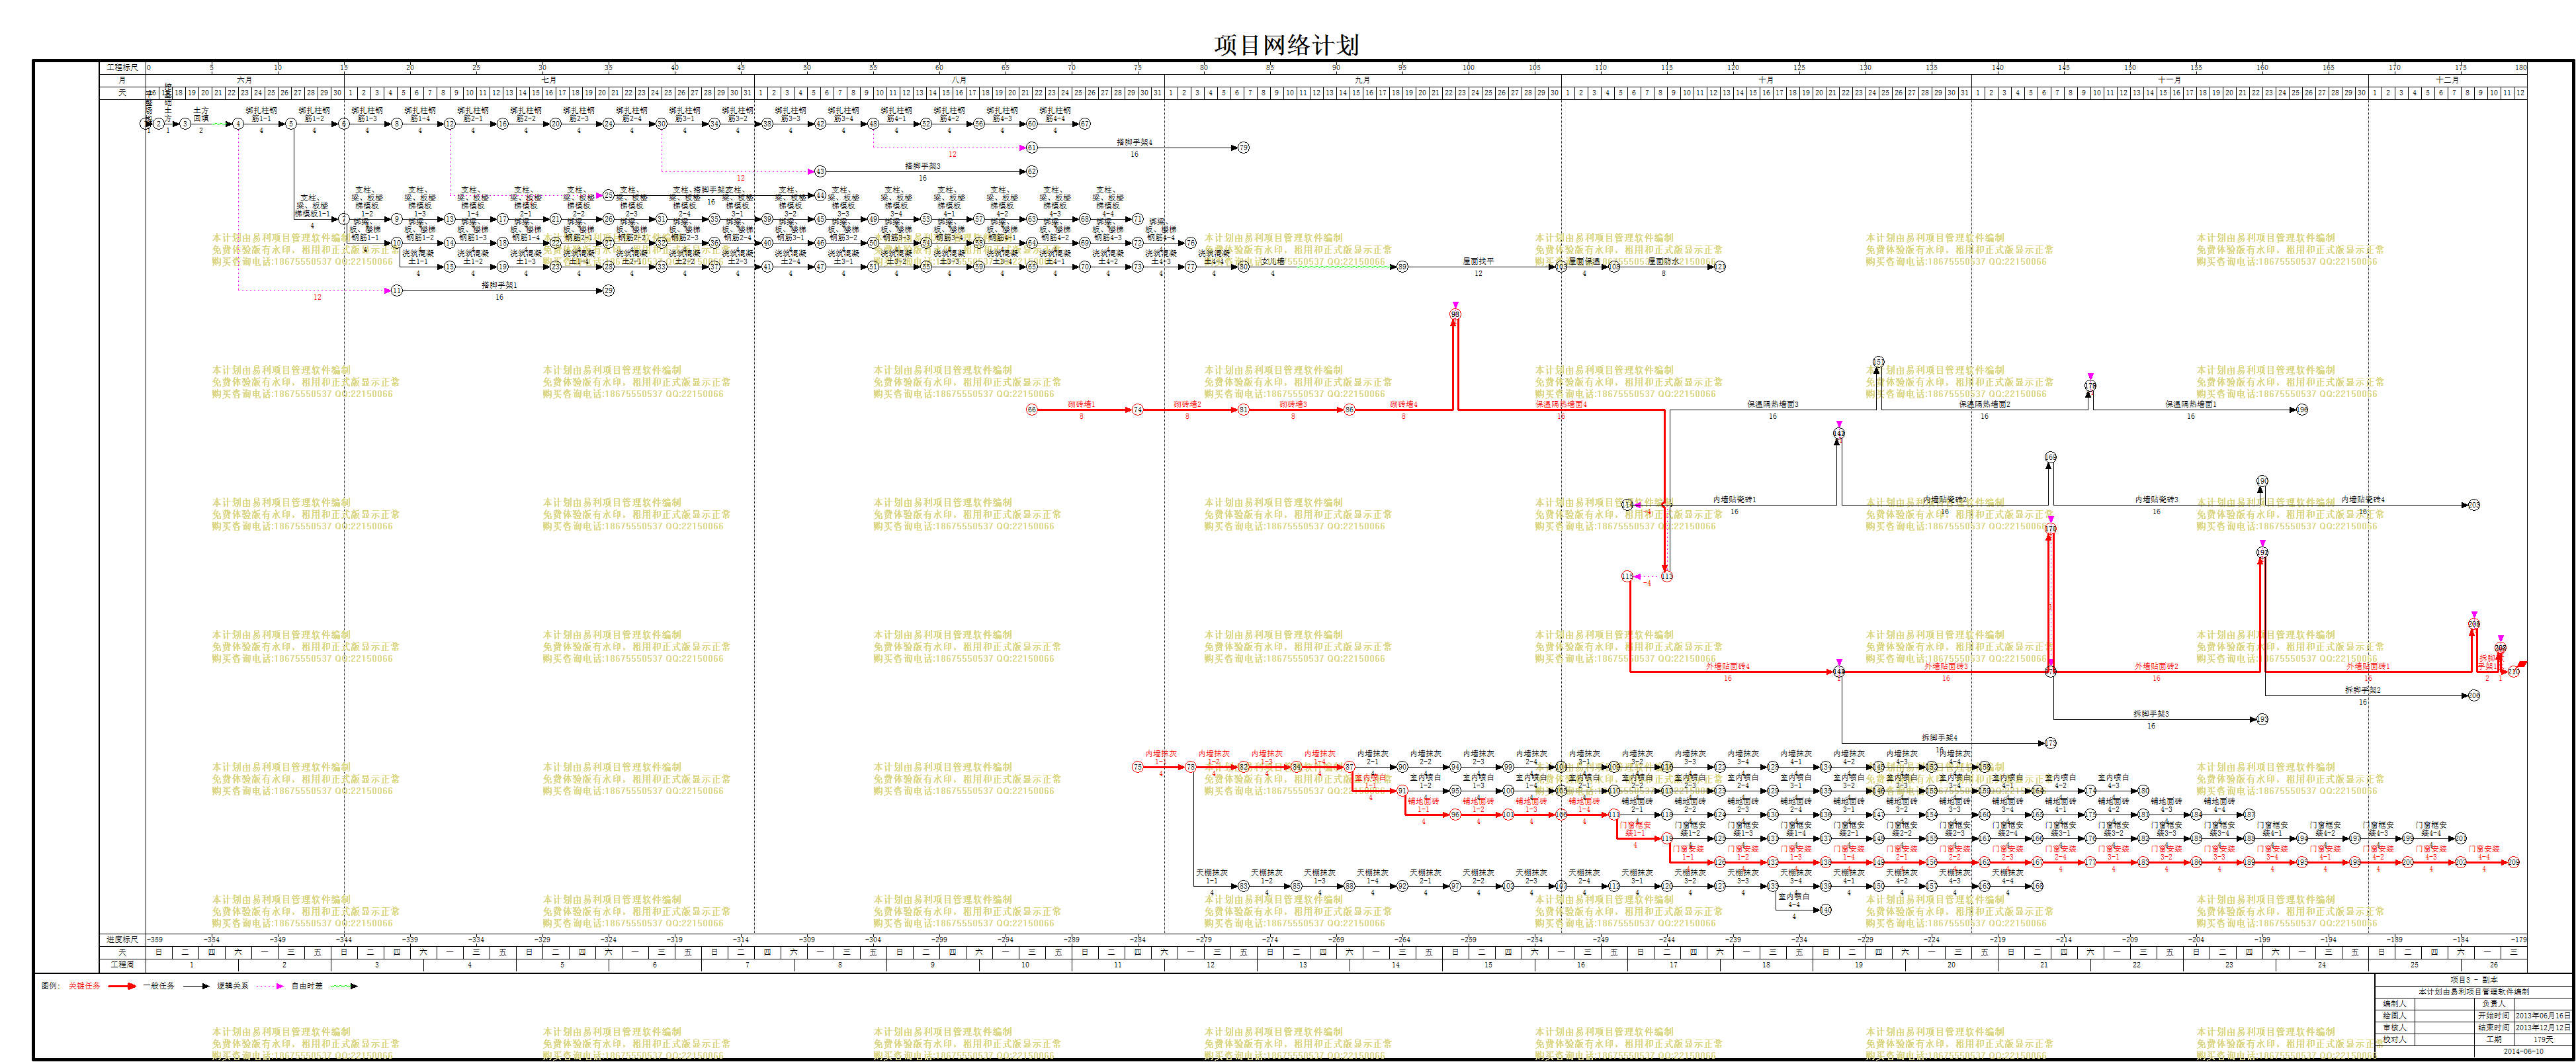Click node 61 before 搭脚手架4
The height and width of the screenshot is (1062, 2576).
click(1032, 148)
